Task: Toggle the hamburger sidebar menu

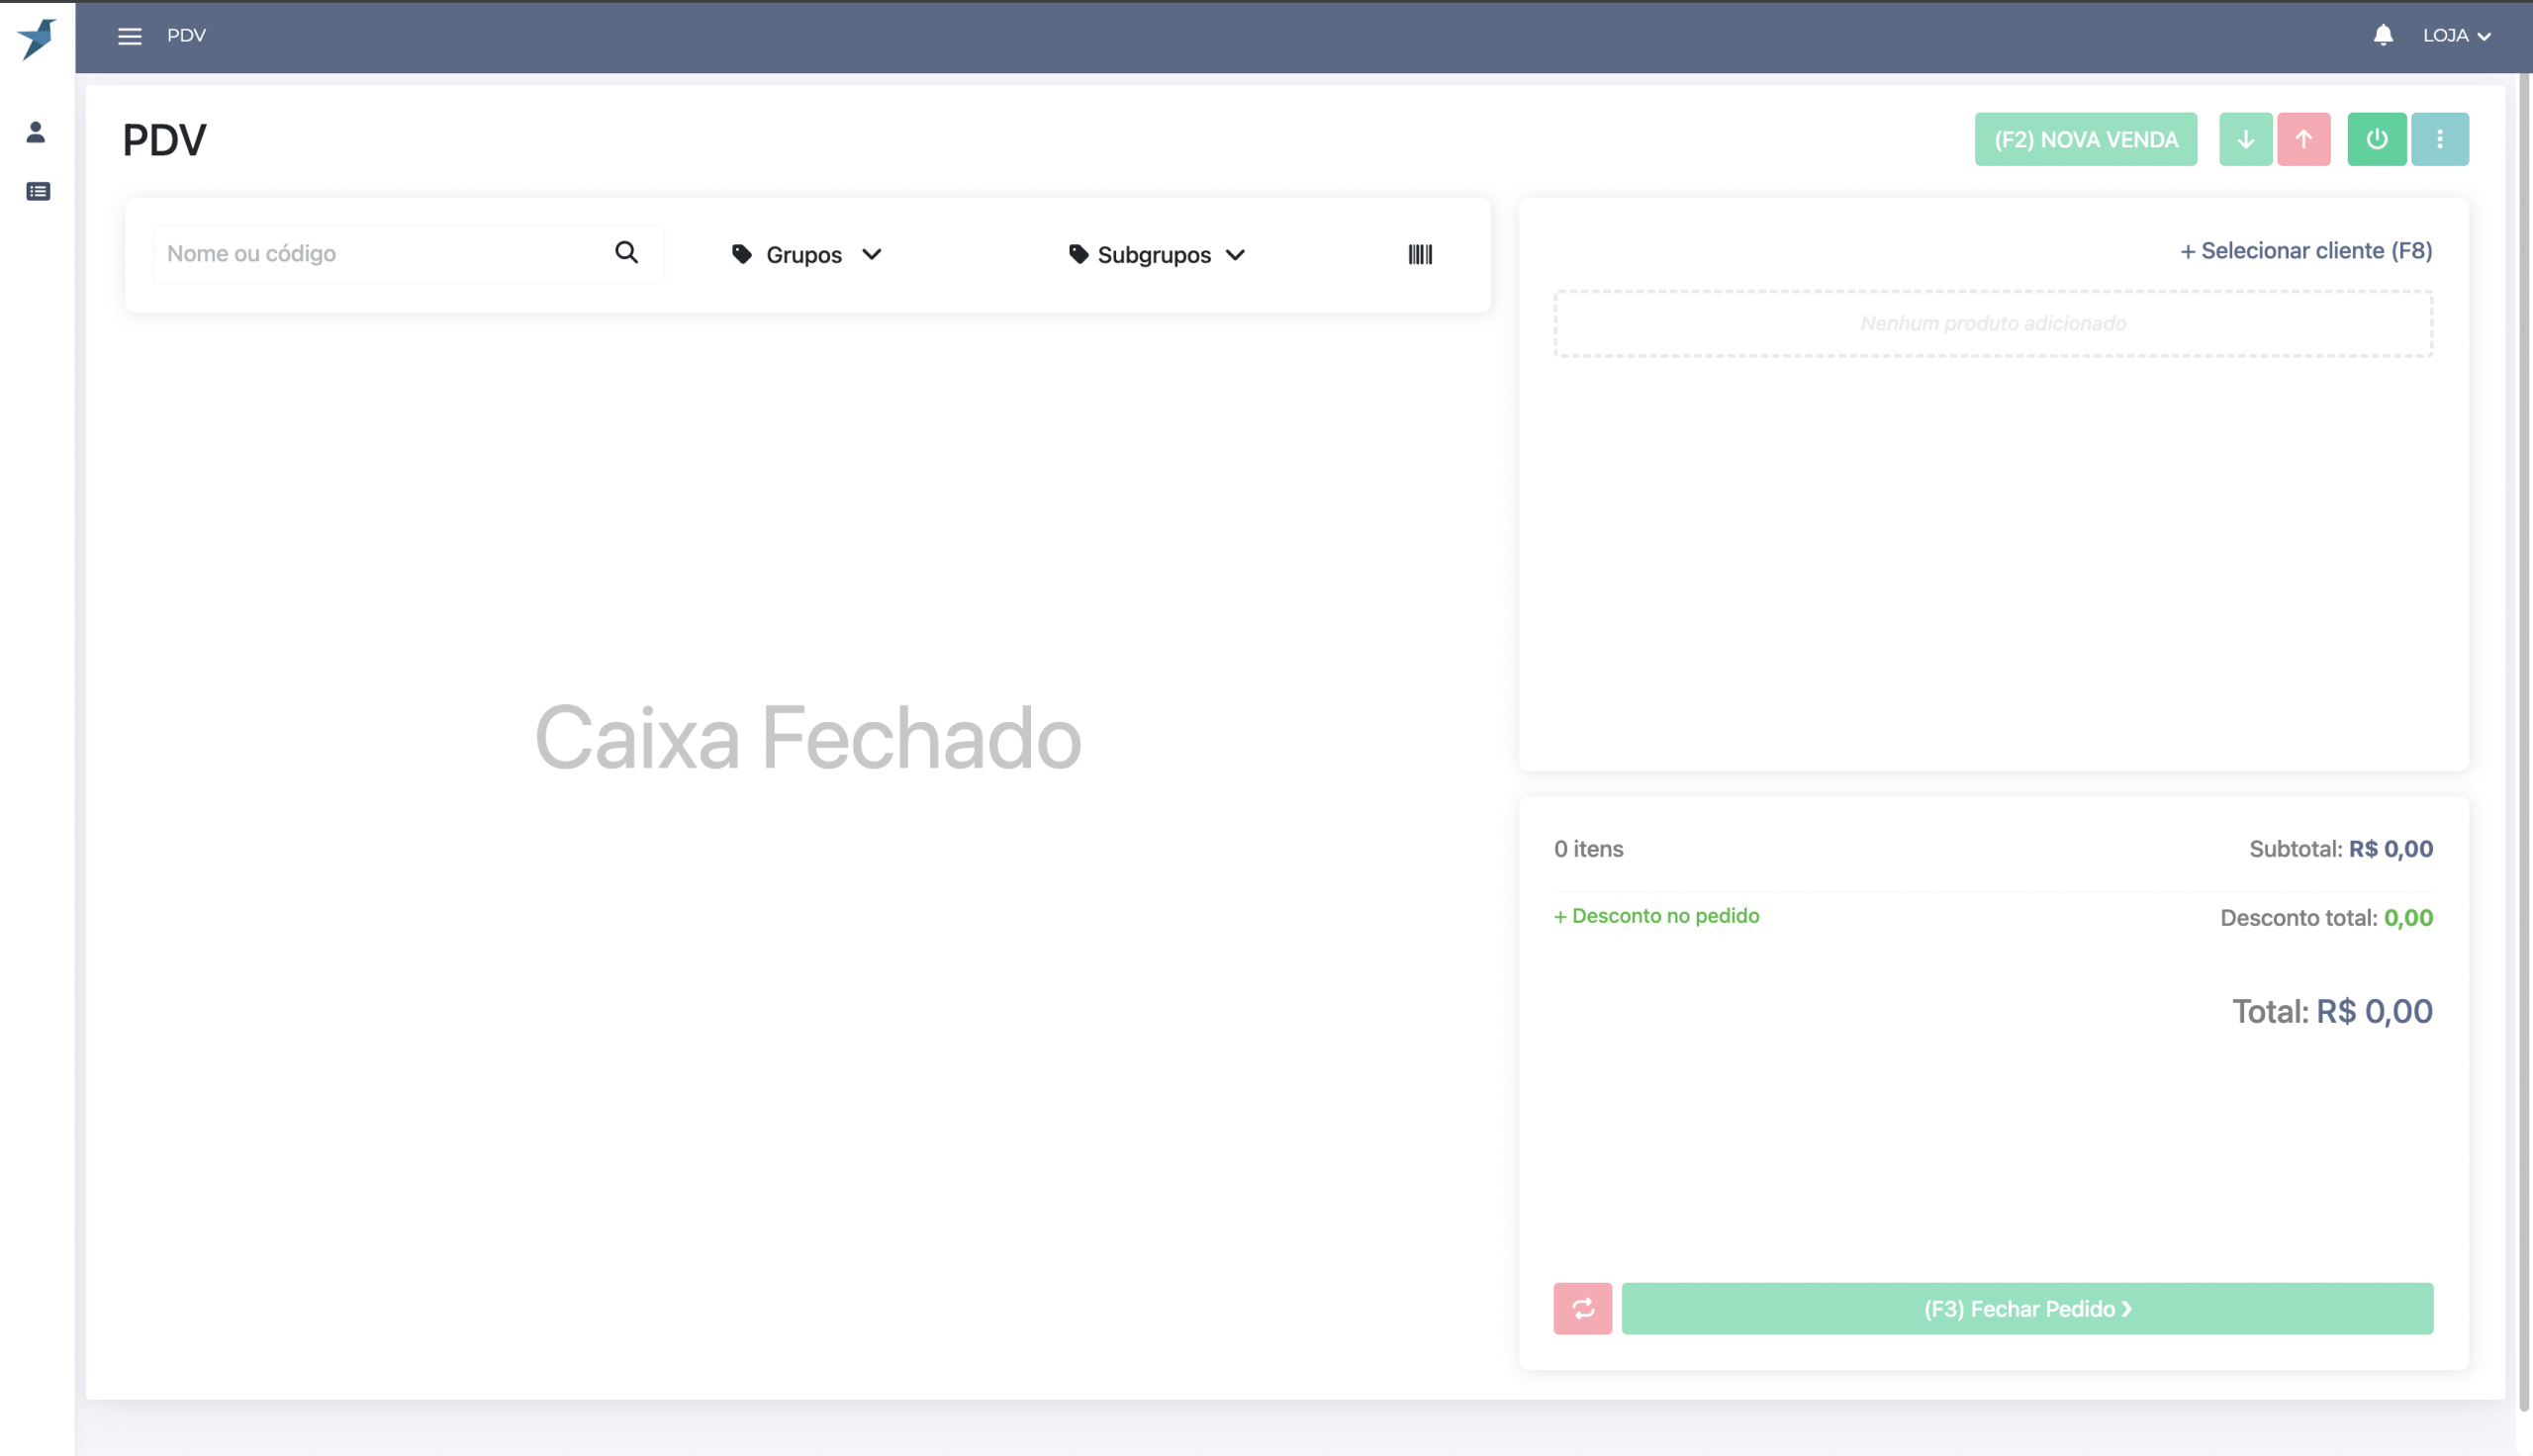Action: [x=130, y=37]
